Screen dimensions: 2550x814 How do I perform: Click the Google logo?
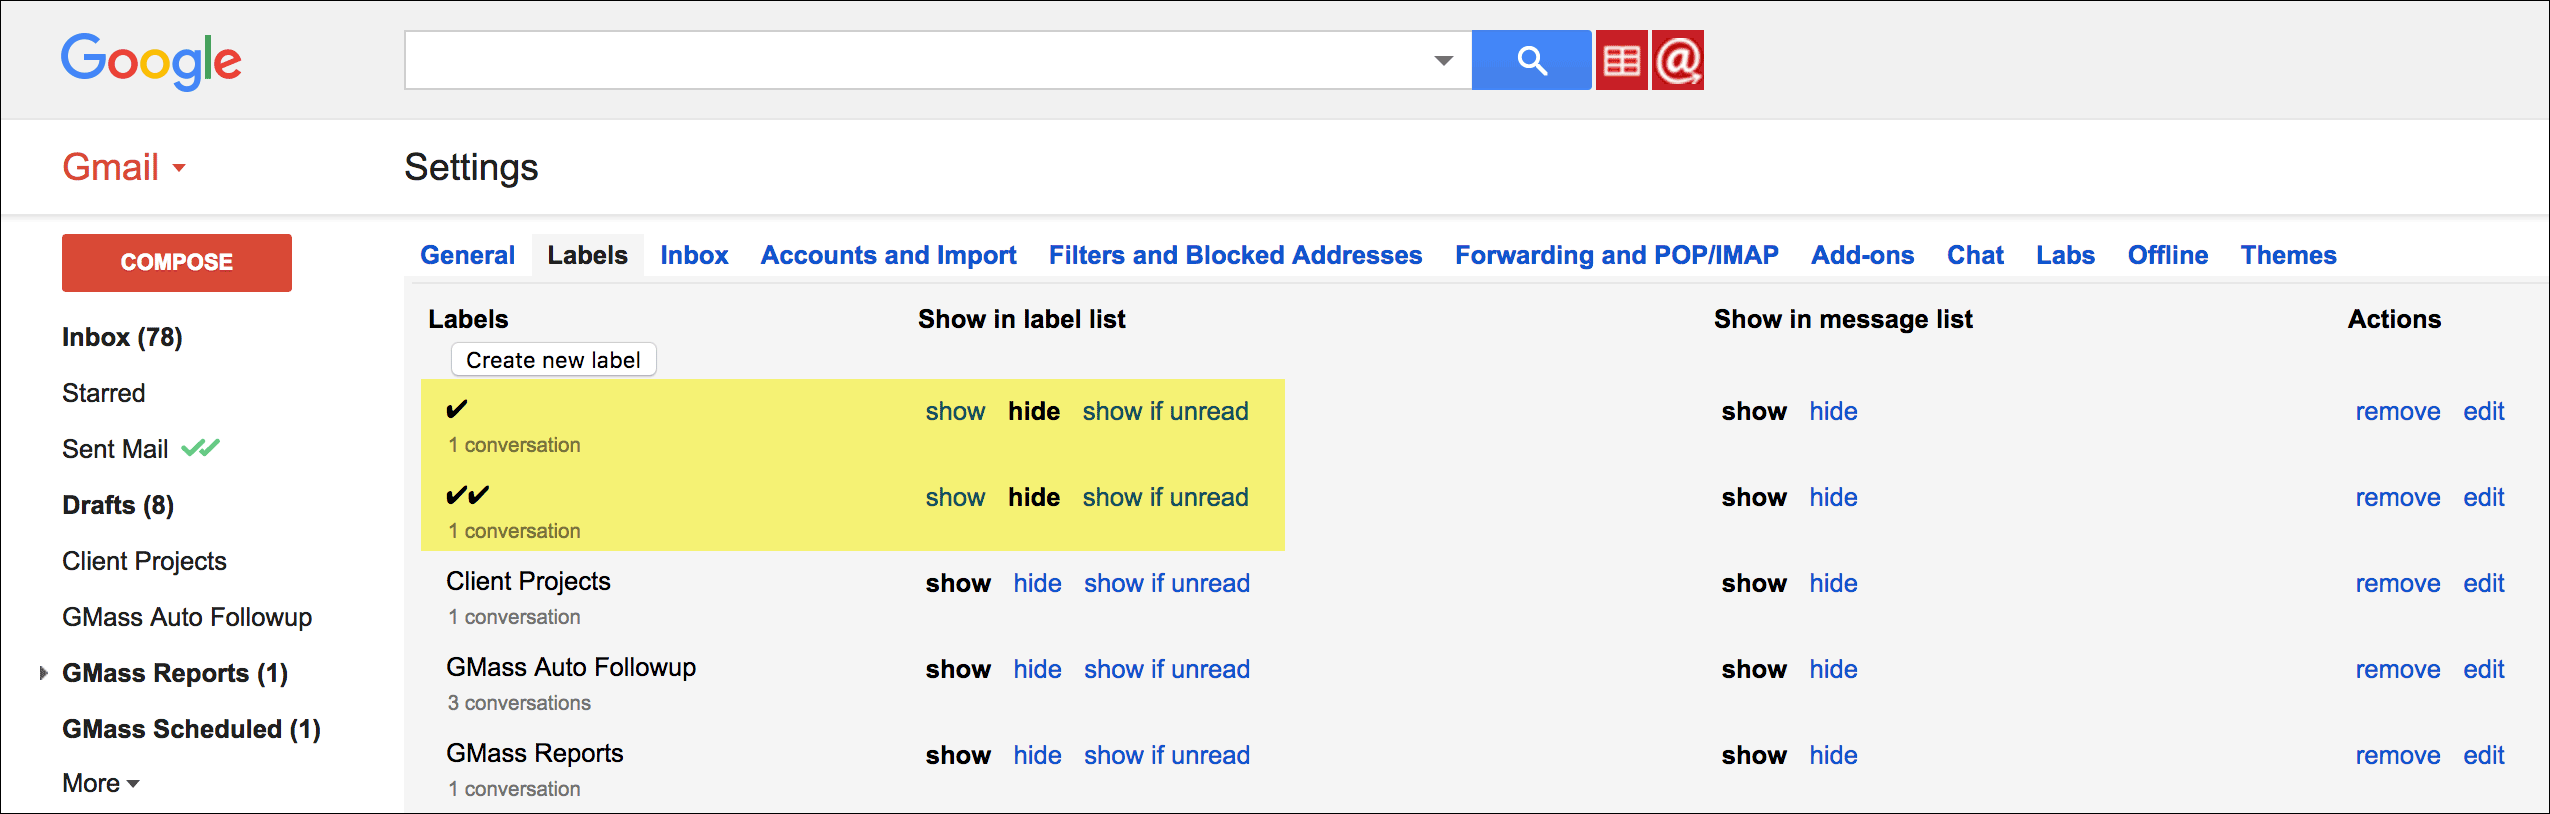[x=151, y=61]
